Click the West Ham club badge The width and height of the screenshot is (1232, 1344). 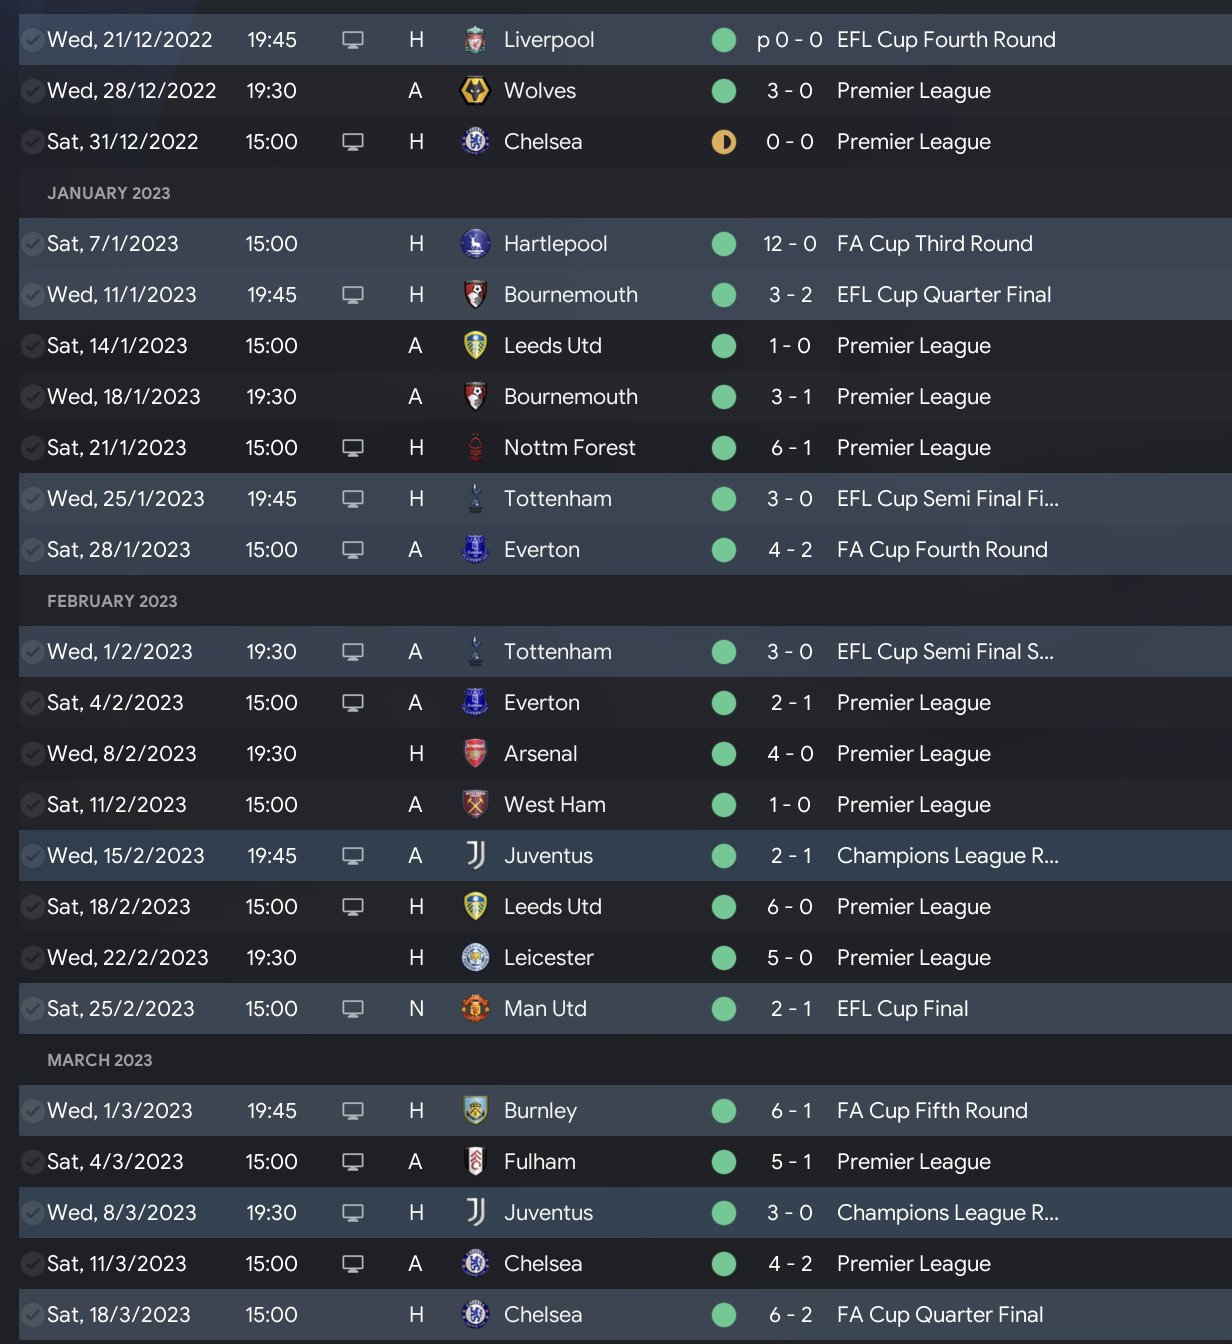click(x=475, y=805)
